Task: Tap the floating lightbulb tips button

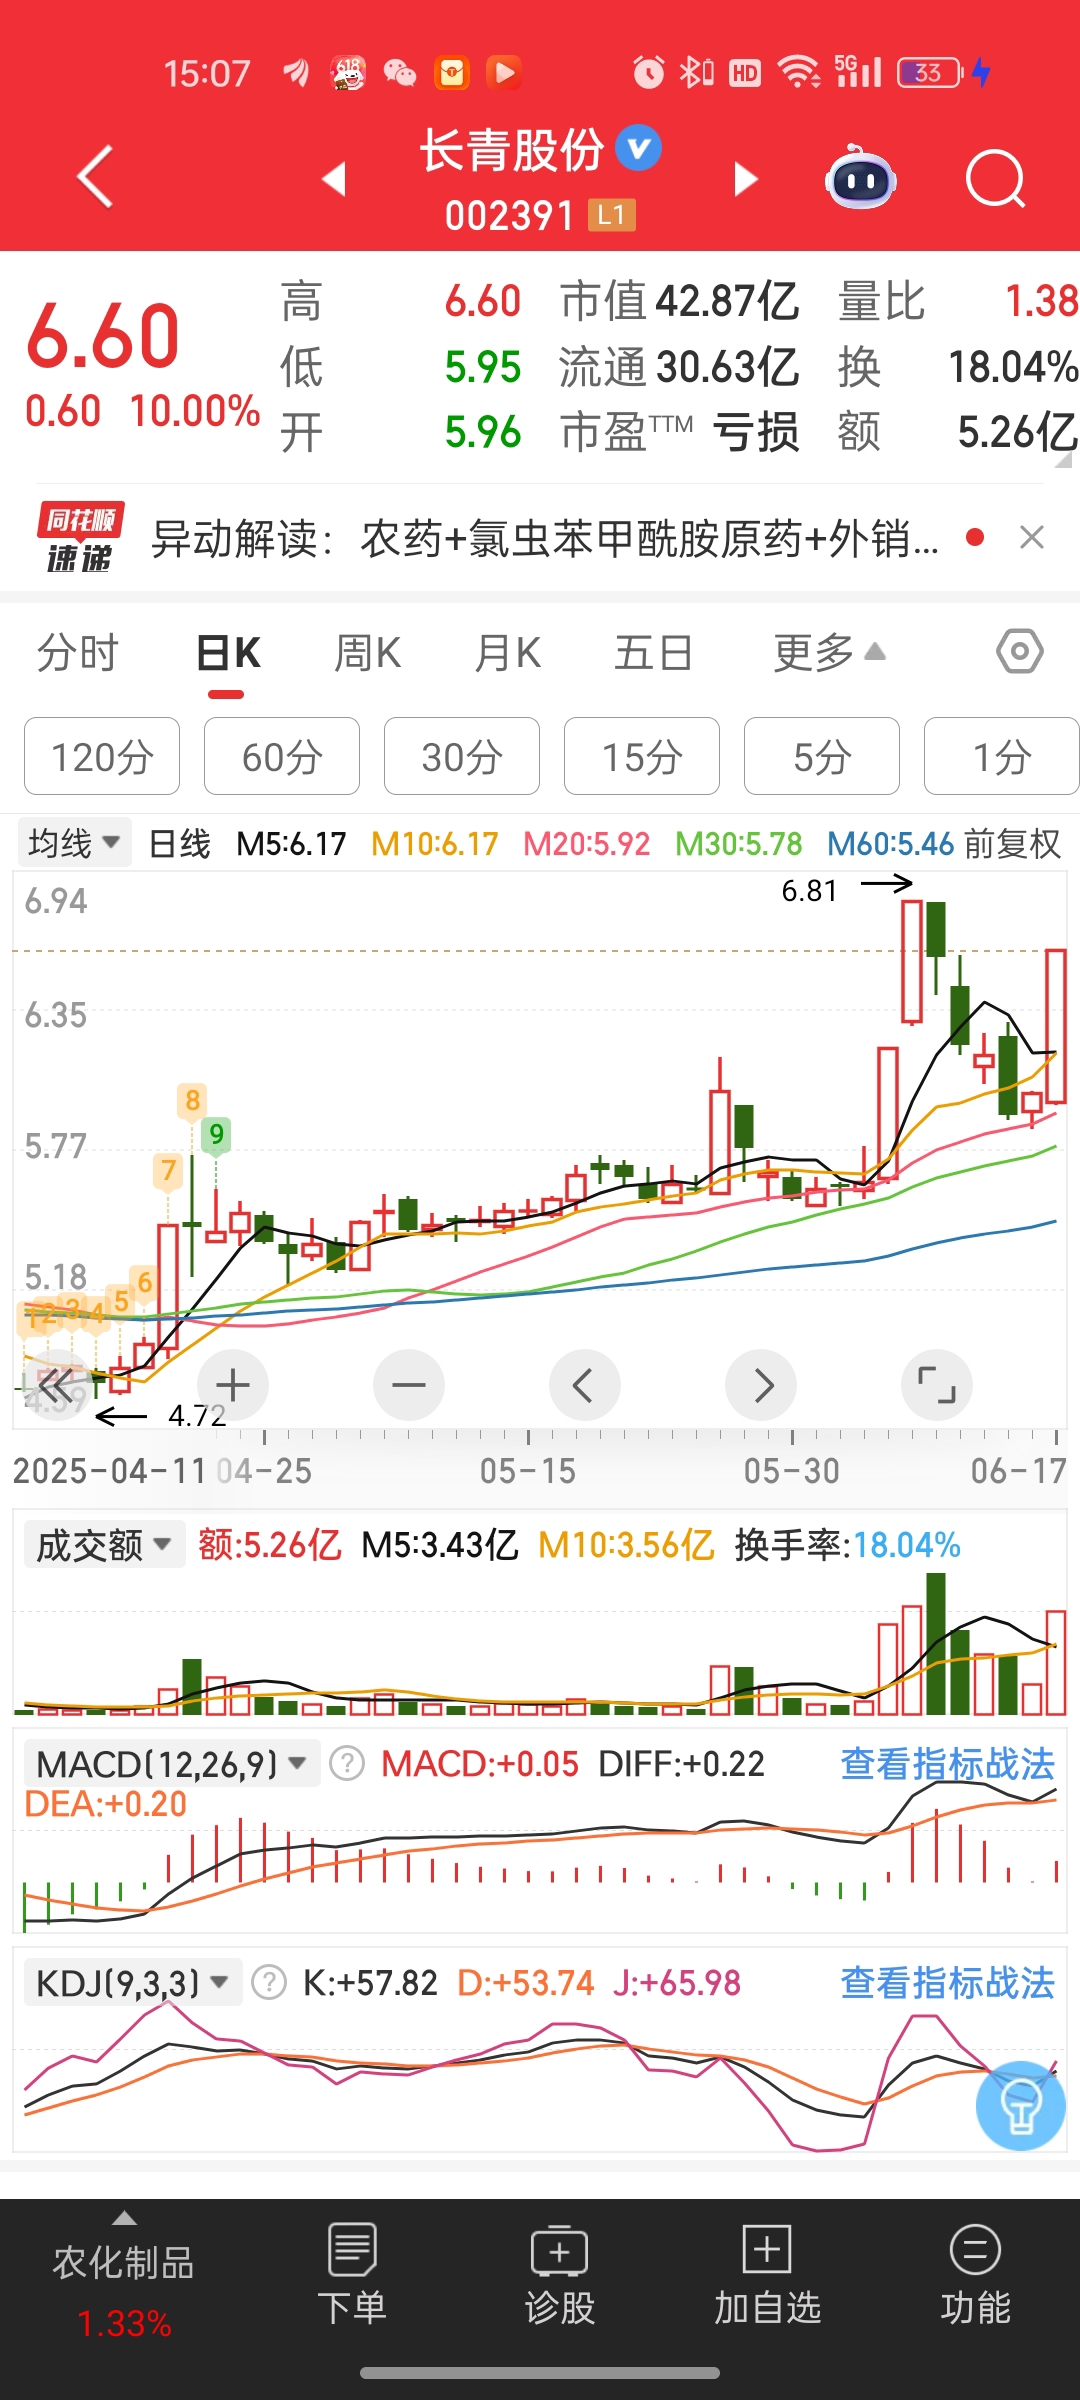Action: [1021, 2106]
